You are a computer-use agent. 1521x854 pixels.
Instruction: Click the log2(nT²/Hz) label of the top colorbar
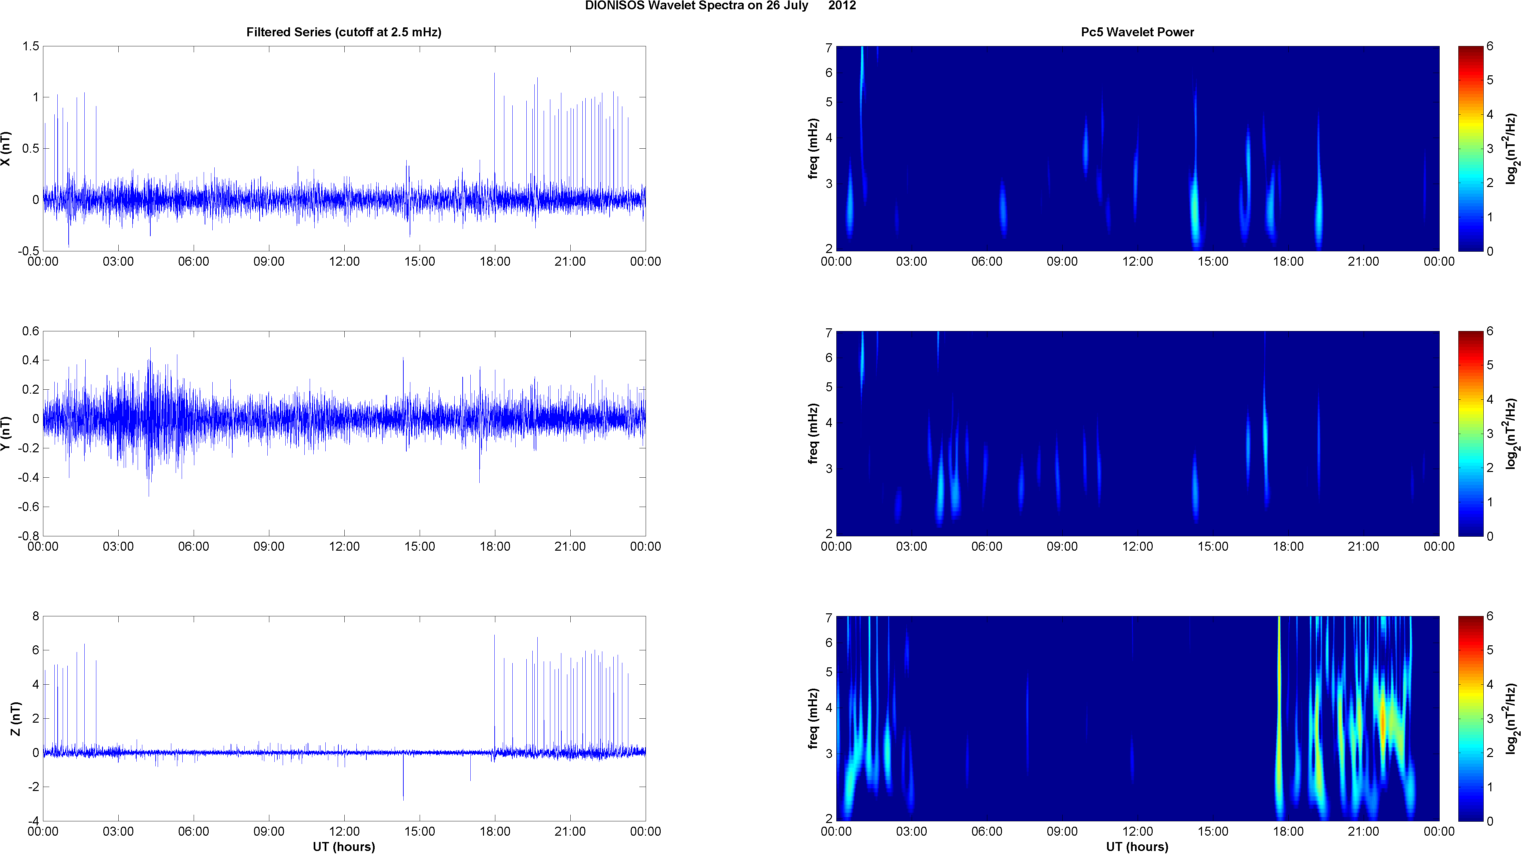click(1513, 148)
